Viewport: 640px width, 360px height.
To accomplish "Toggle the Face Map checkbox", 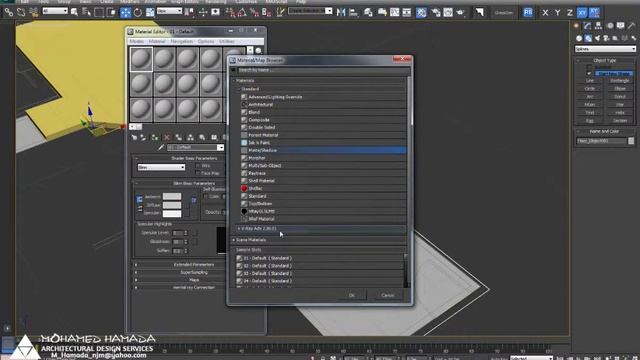I will tap(198, 173).
